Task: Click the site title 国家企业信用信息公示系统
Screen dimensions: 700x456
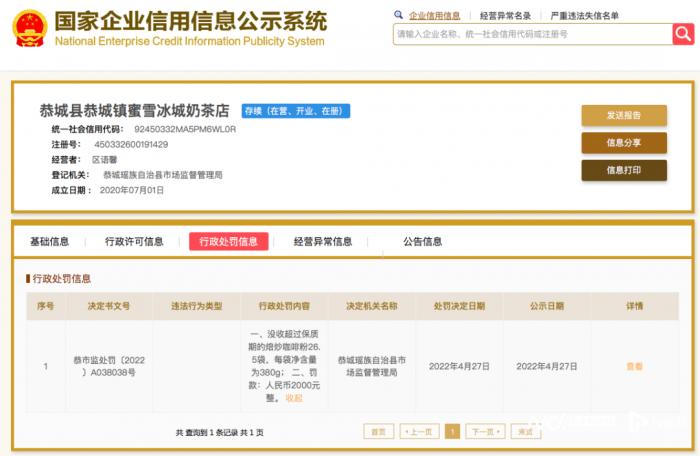Action: 191,21
